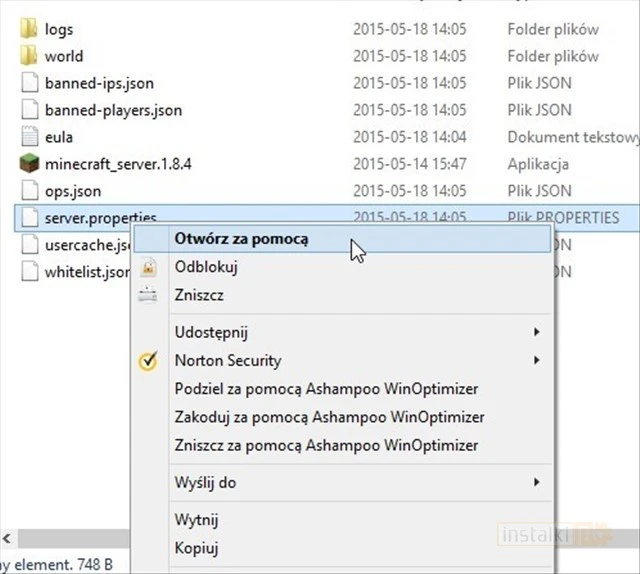Select the Minecraft server application icon
This screenshot has height=574, width=640.
(x=28, y=164)
